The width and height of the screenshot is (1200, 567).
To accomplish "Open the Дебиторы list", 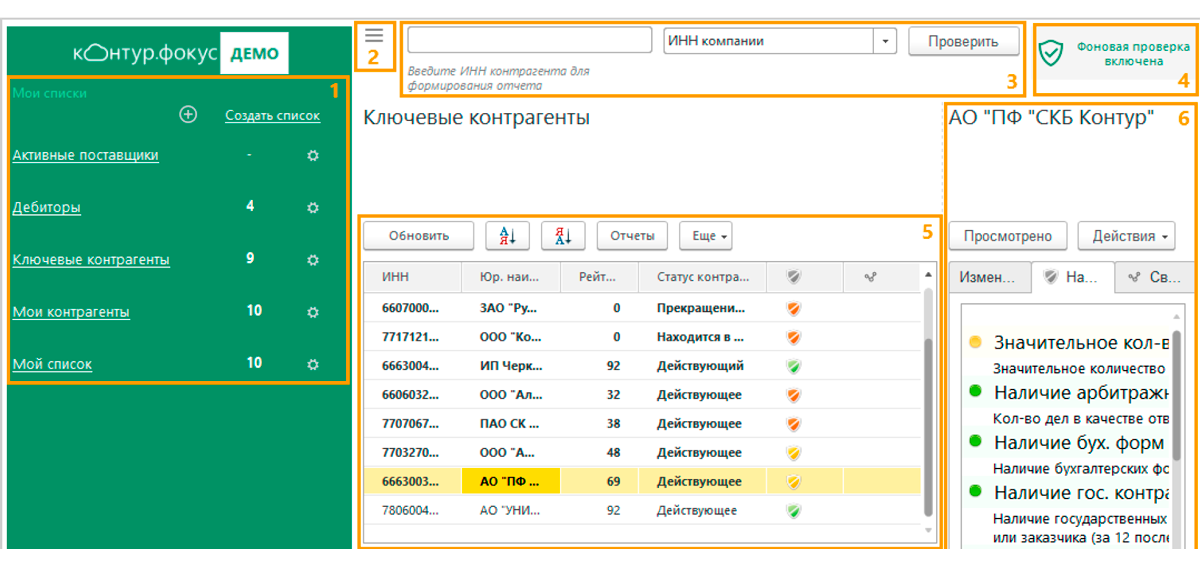I will [x=46, y=207].
